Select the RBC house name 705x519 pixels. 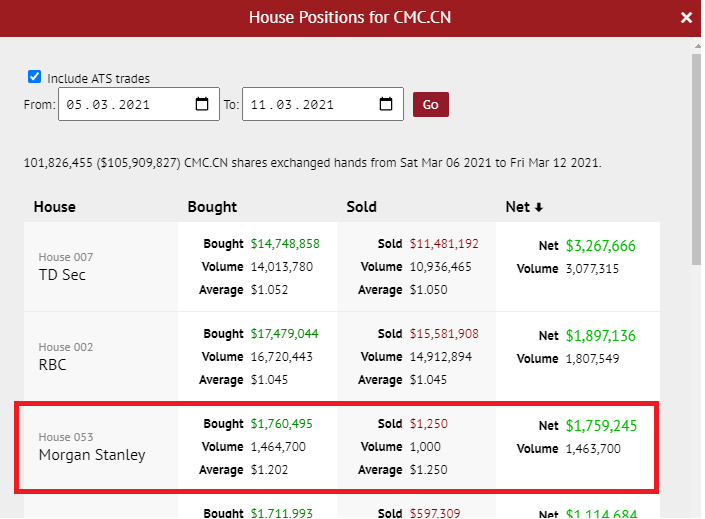(52, 365)
